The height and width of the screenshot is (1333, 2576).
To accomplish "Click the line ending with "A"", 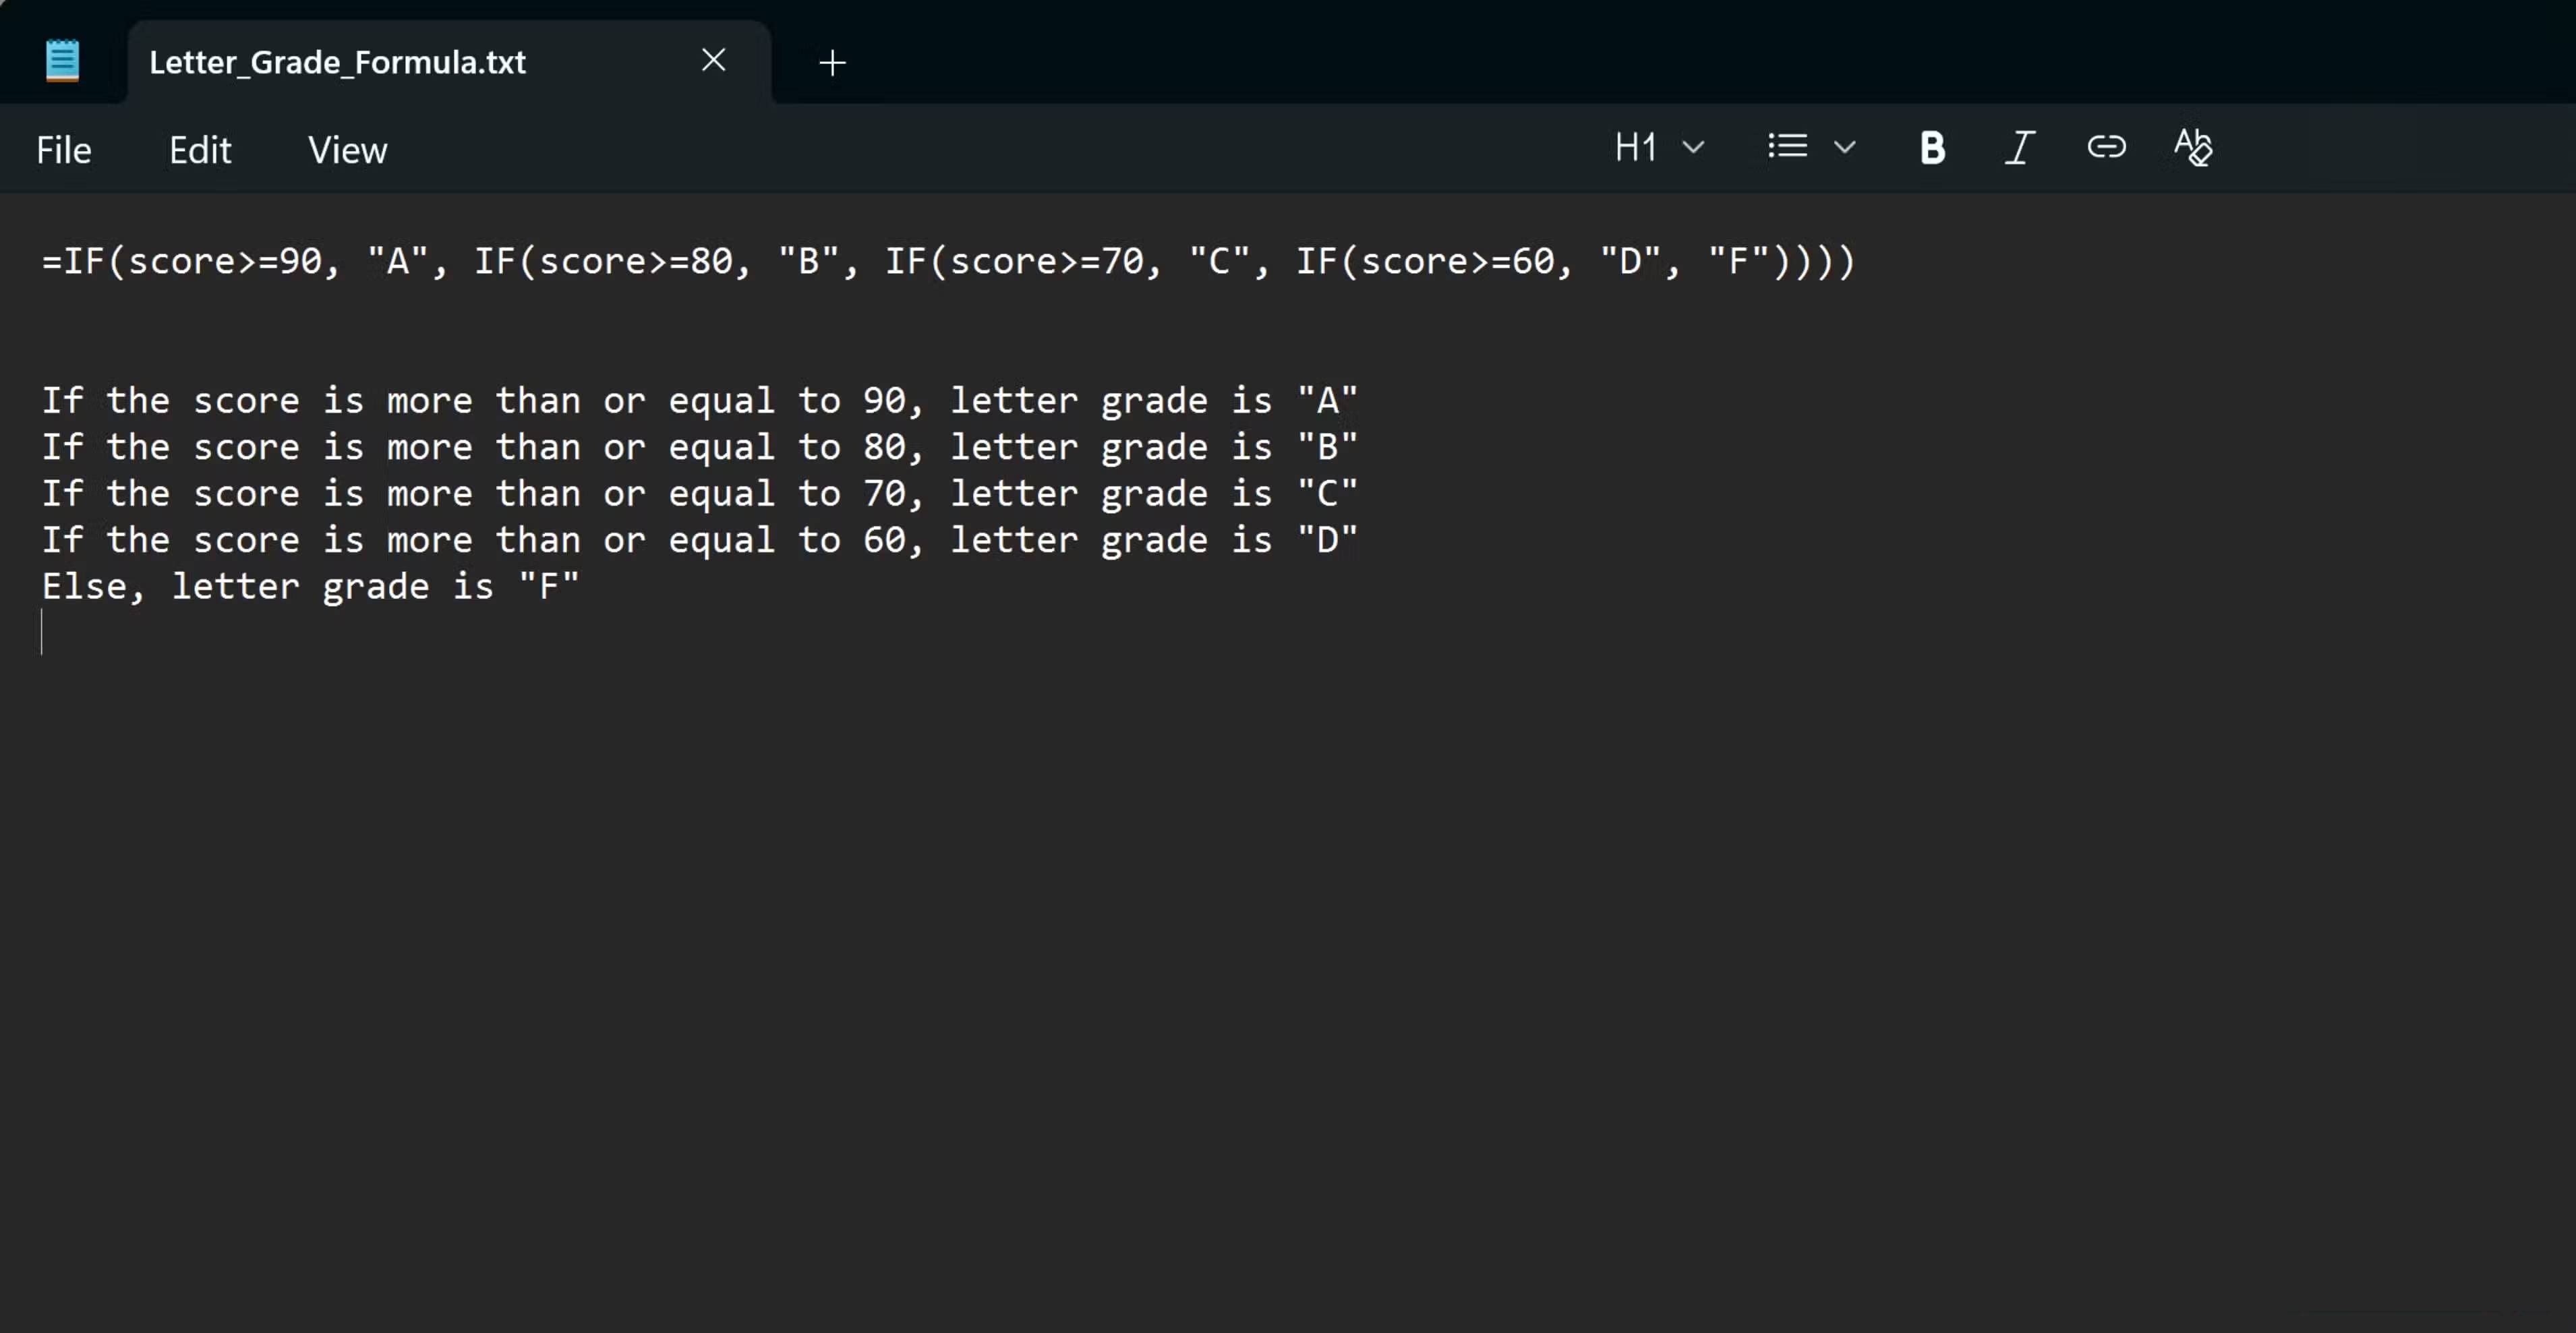I will point(699,401).
